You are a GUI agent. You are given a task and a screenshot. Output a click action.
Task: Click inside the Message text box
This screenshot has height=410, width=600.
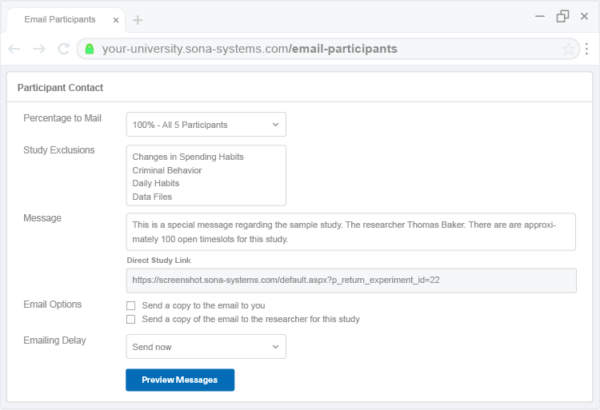(350, 234)
